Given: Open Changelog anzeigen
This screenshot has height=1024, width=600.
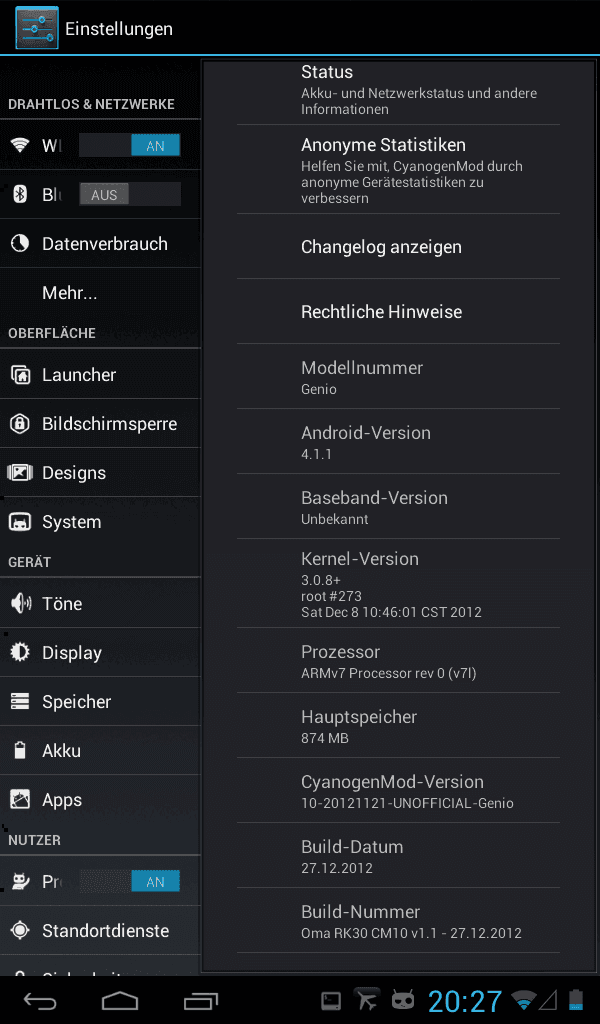Looking at the screenshot, I should 398,247.
